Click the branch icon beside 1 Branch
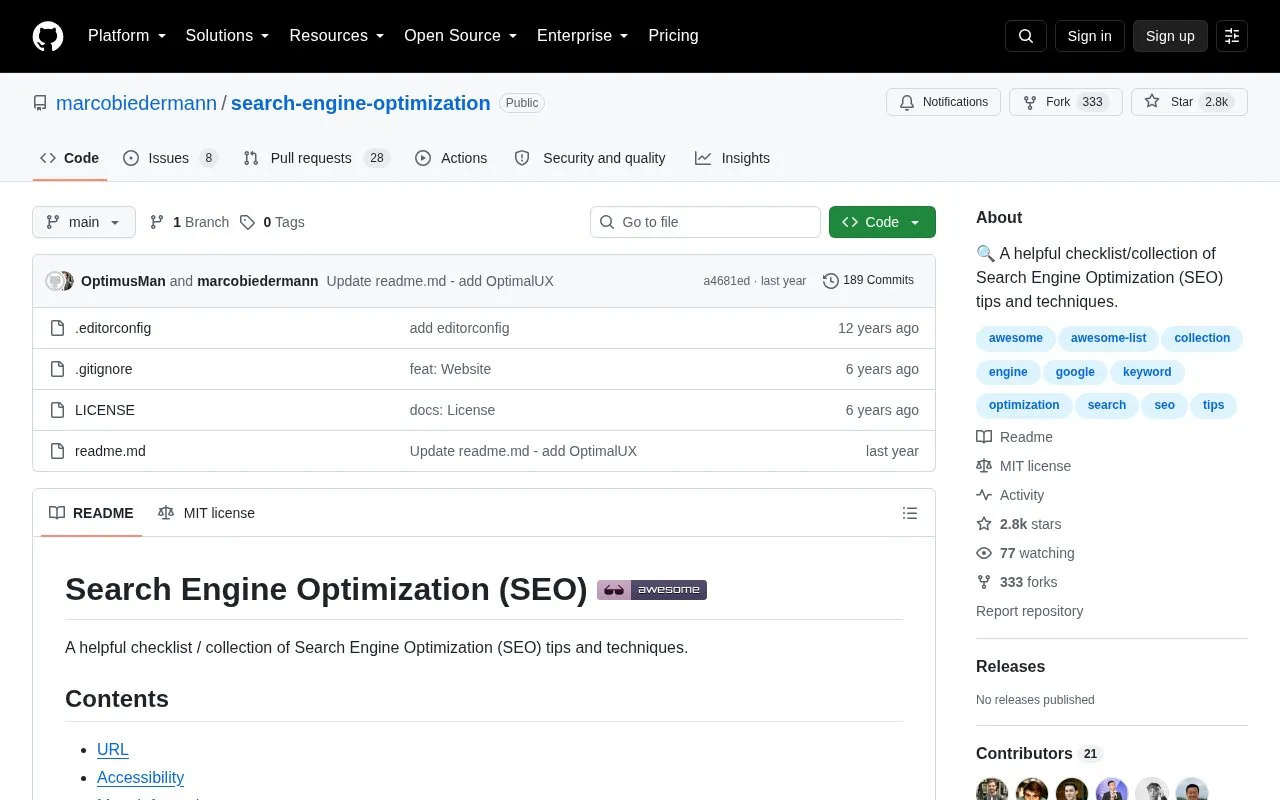The width and height of the screenshot is (1280, 800). point(157,222)
